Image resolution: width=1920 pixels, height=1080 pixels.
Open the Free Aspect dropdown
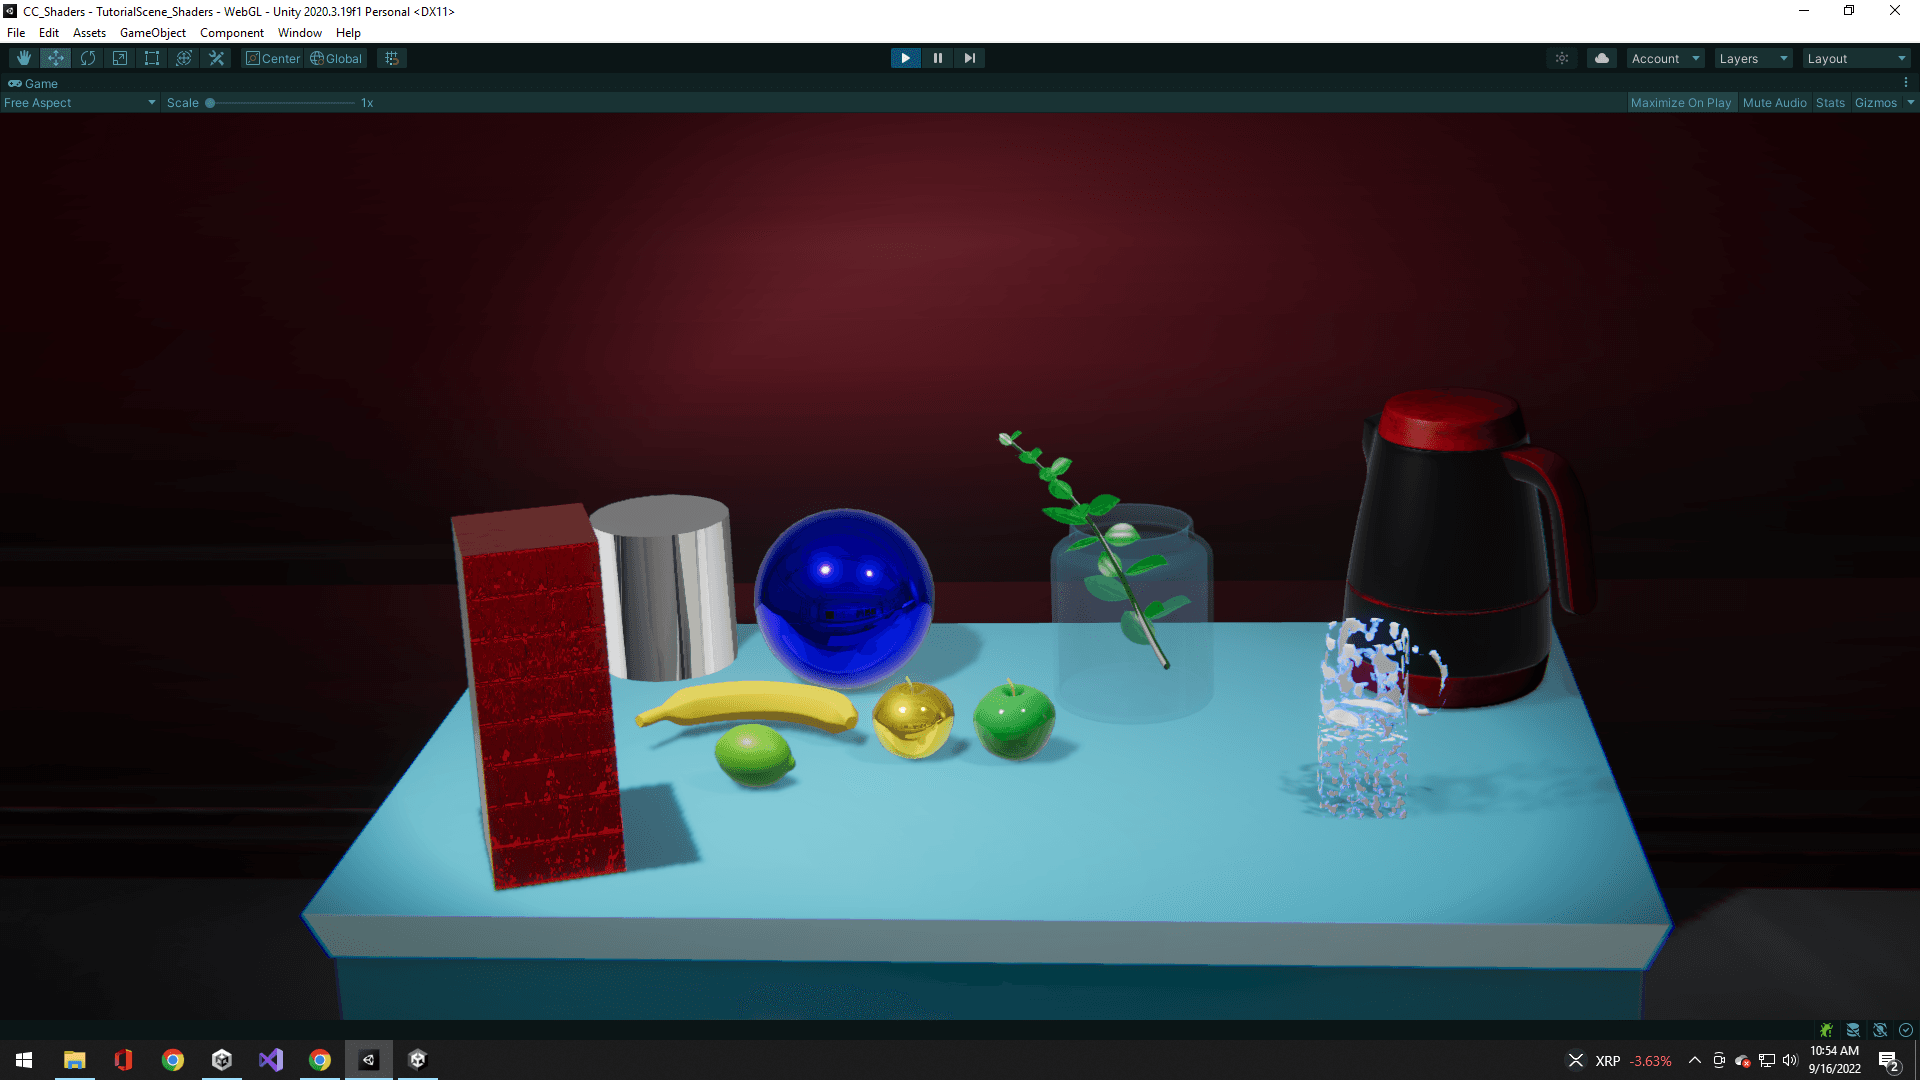pos(80,103)
